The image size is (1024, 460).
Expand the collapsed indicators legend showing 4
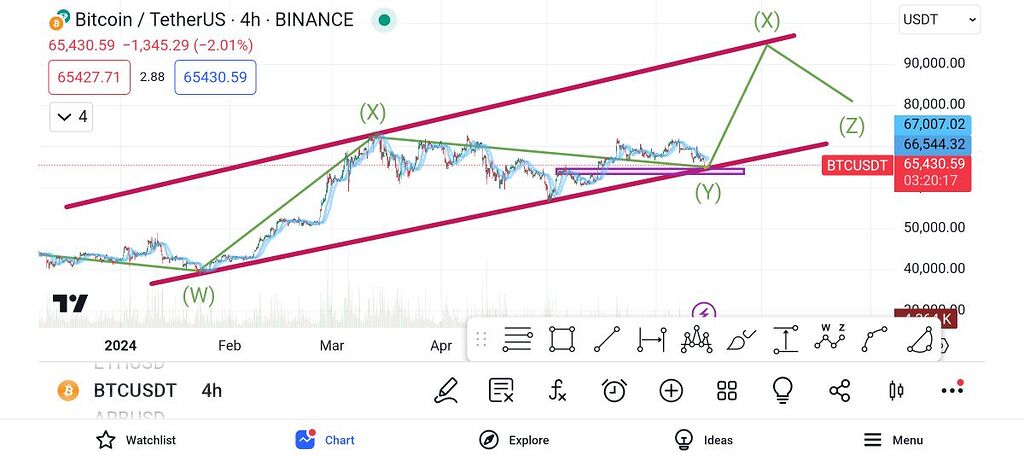click(73, 117)
